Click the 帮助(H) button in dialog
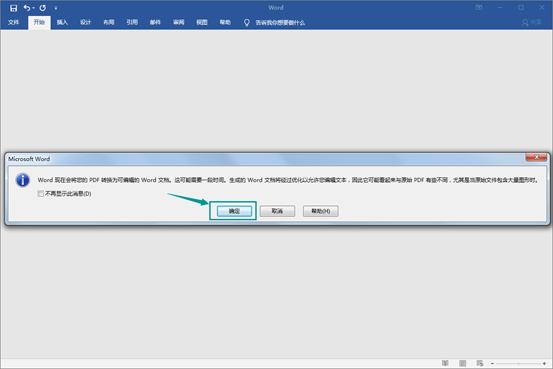Viewport: 553px width, 369px height. tap(321, 211)
